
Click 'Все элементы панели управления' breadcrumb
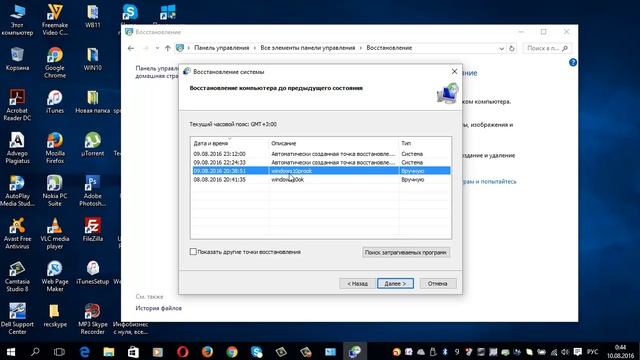[308, 48]
